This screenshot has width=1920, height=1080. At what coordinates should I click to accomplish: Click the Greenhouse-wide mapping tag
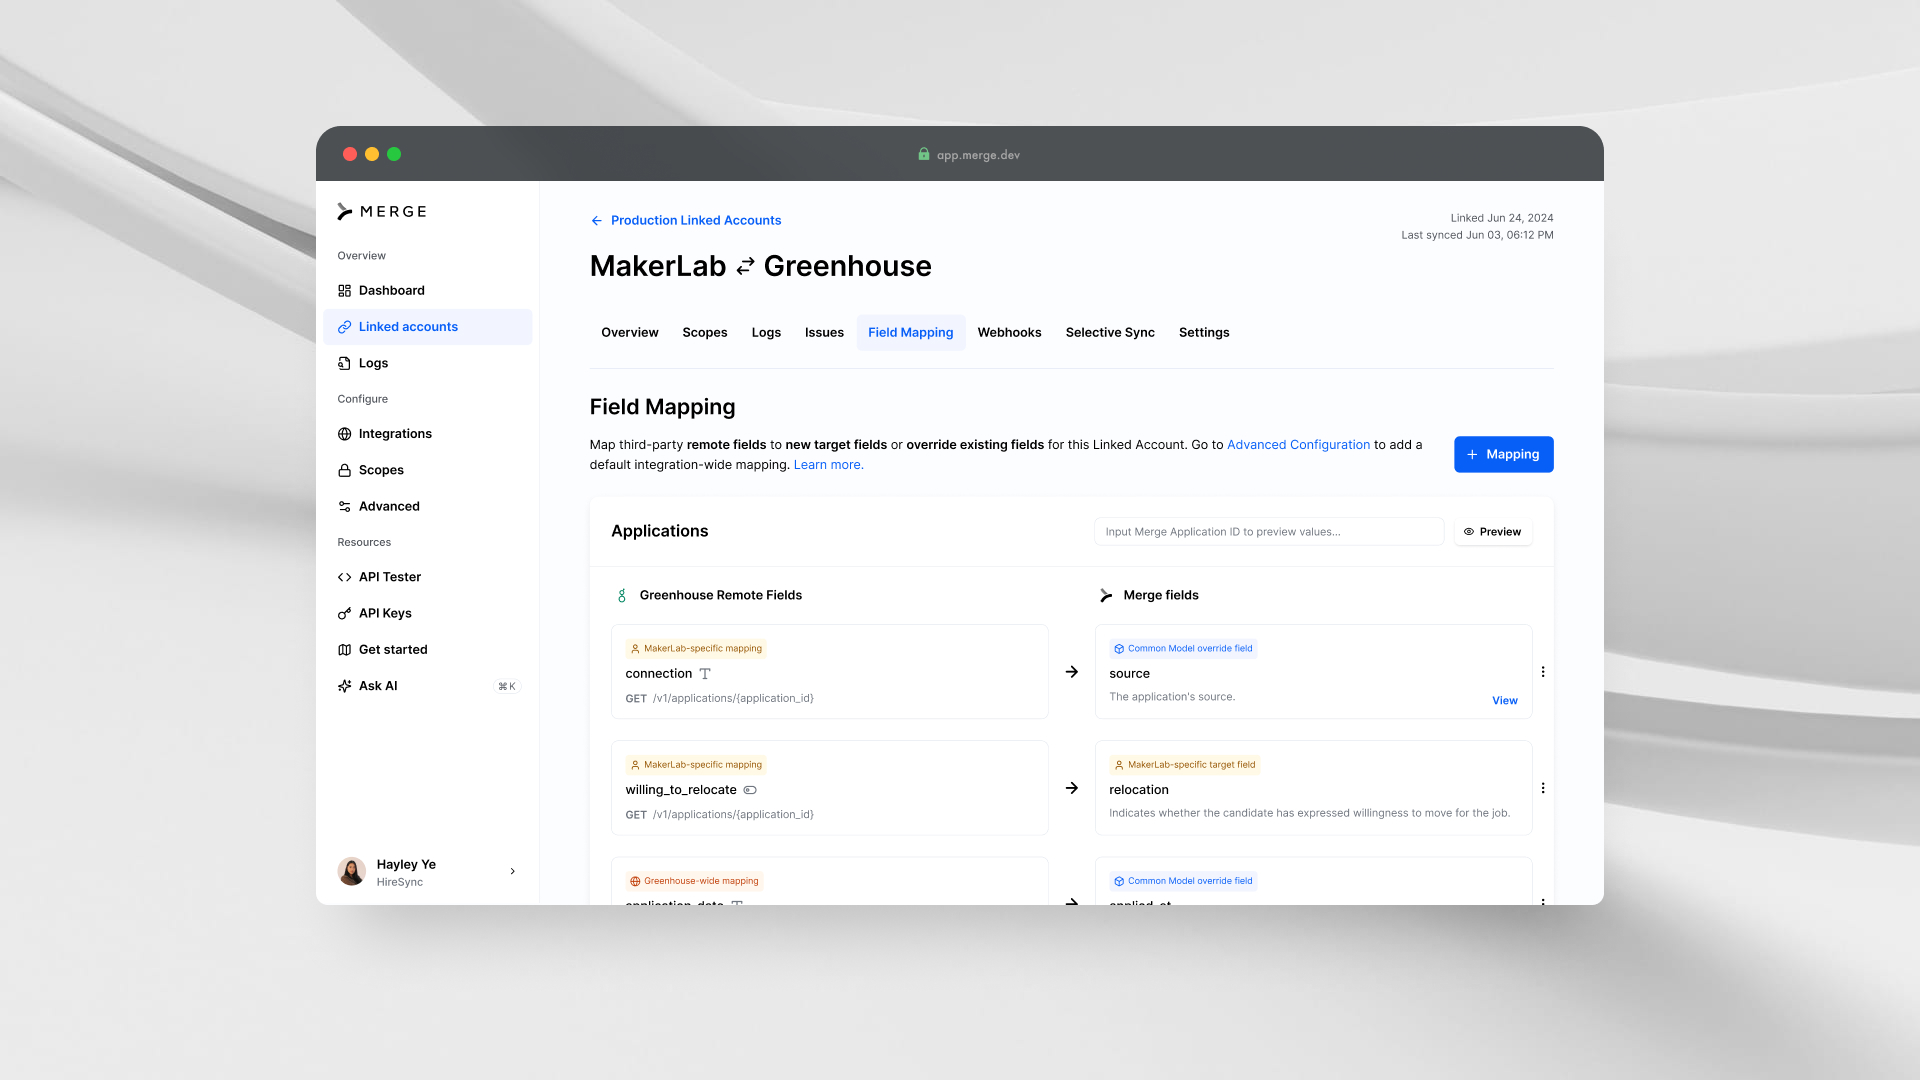(x=694, y=881)
